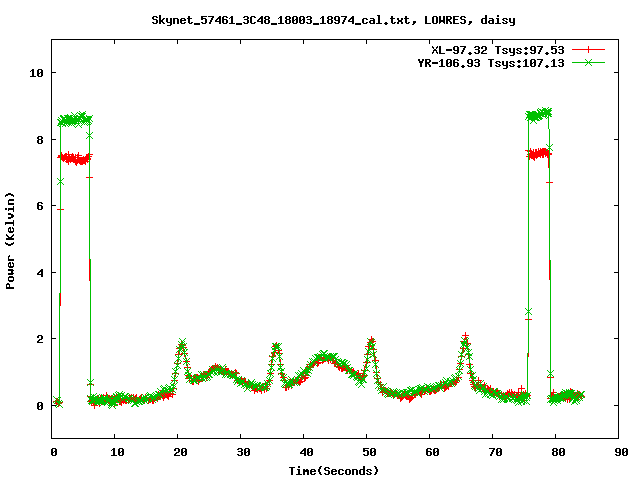Click the Power (Kelvin) axis label

point(10,241)
